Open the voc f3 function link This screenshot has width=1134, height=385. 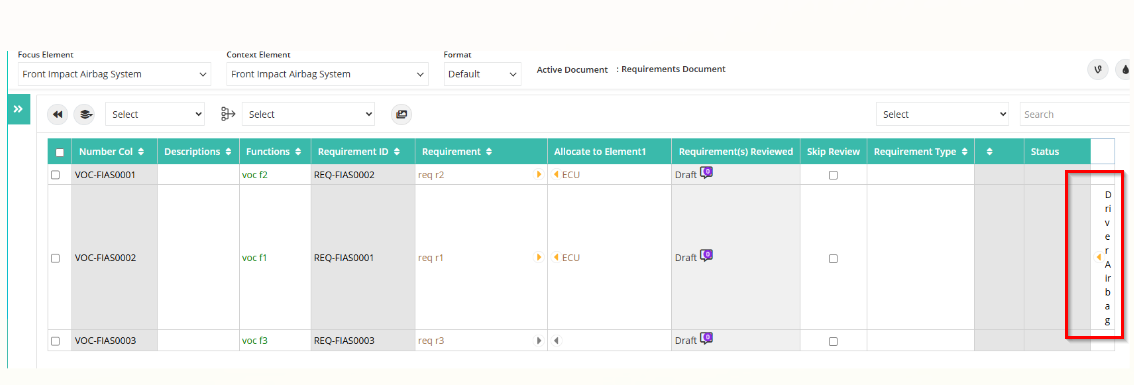point(255,340)
